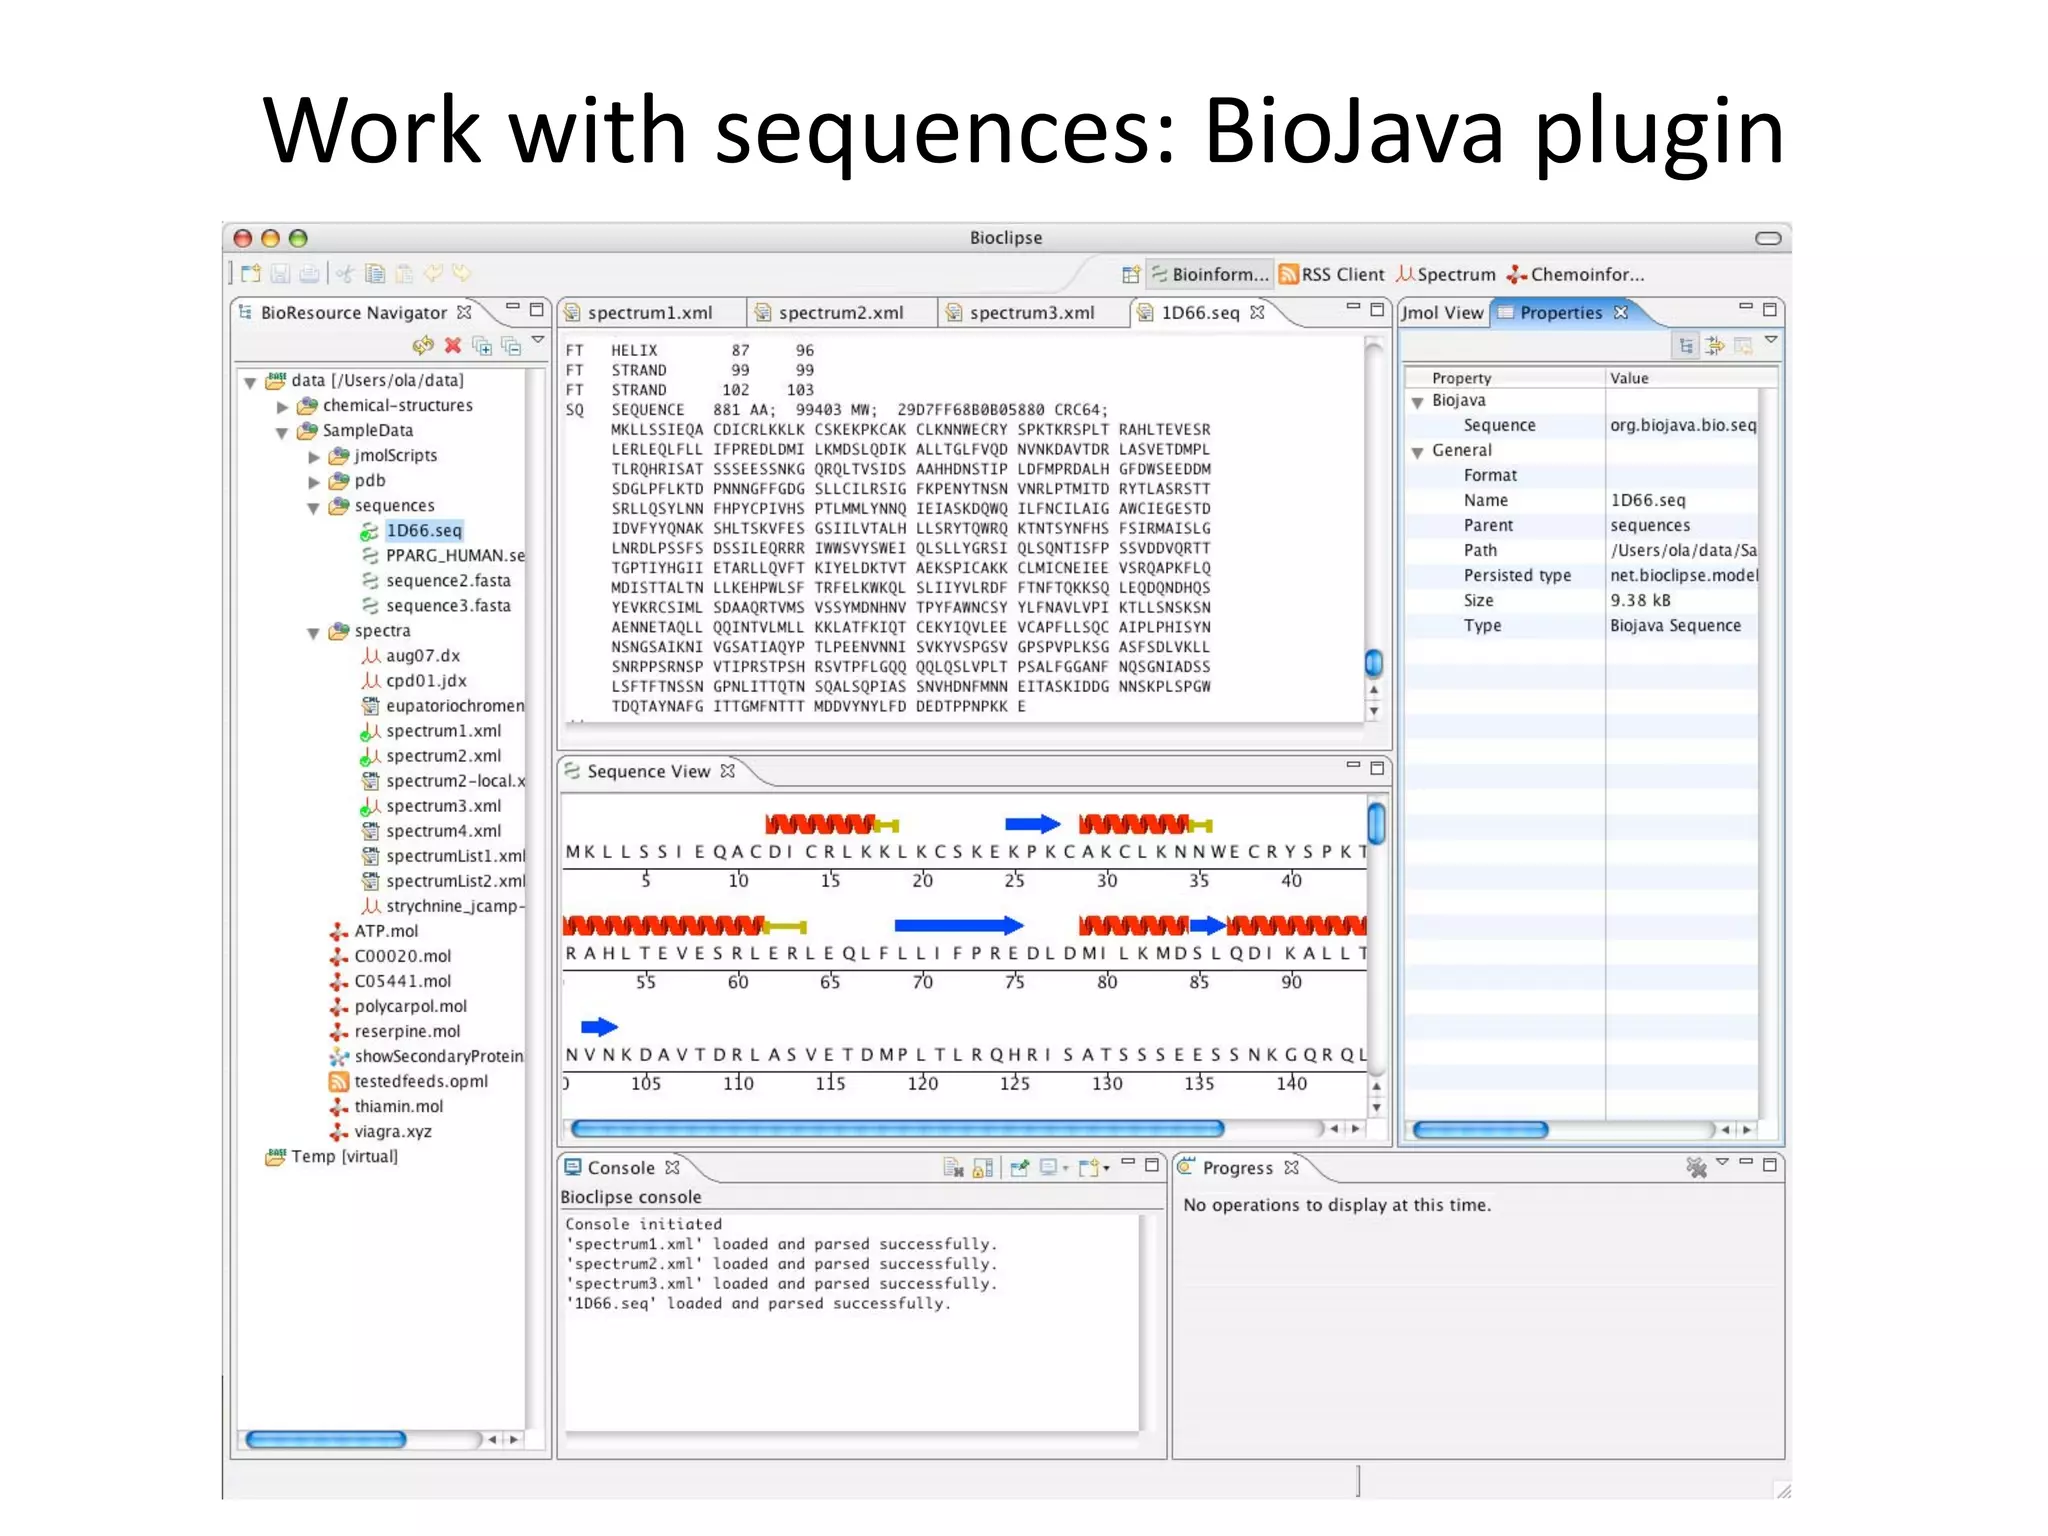The width and height of the screenshot is (2048, 1536).
Task: Click the Open Perspective icon
Action: (1131, 275)
